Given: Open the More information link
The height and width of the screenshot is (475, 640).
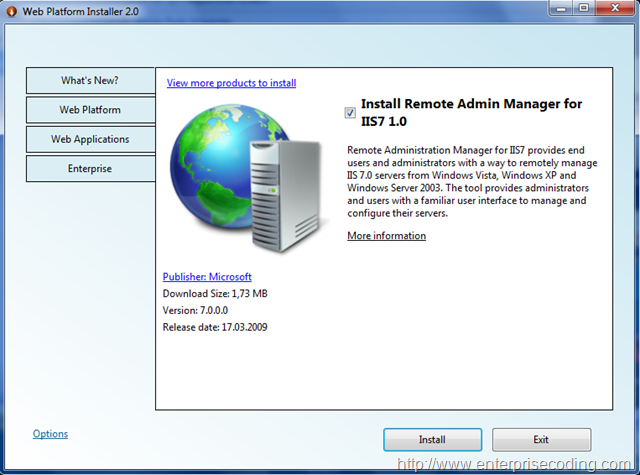Looking at the screenshot, I should pyautogui.click(x=387, y=236).
